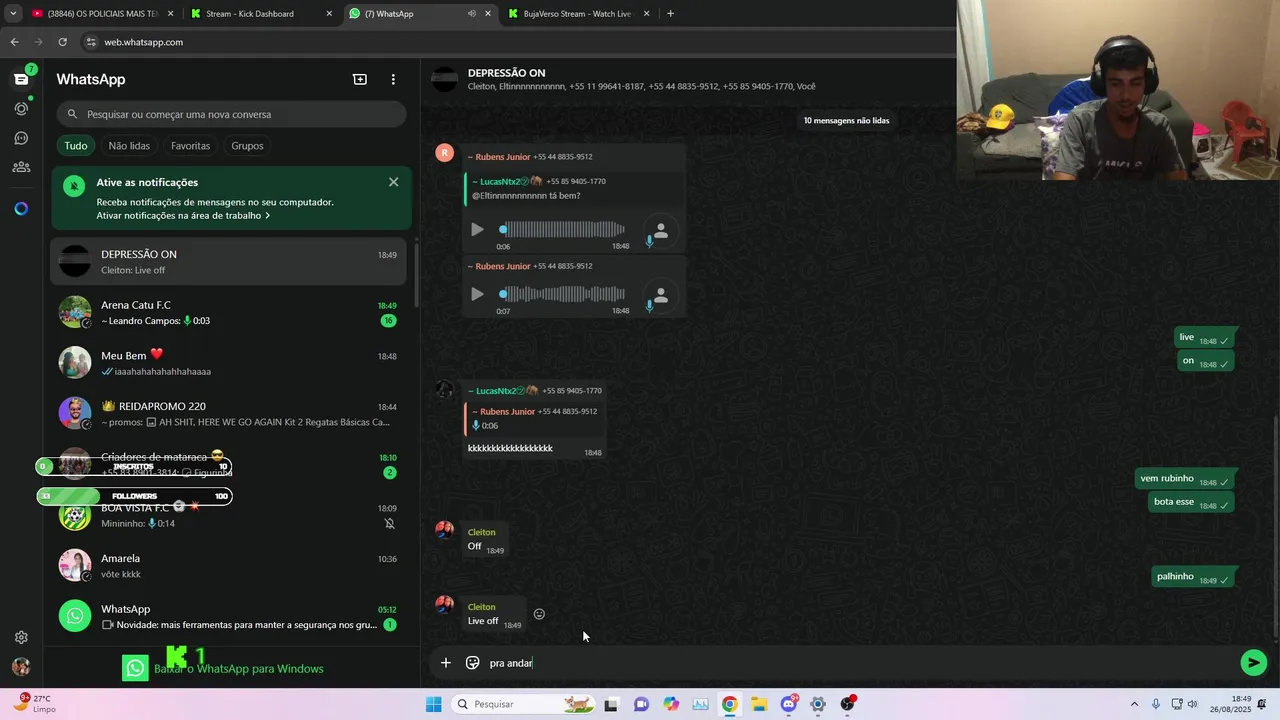
Task: Click the search conversations field
Action: click(231, 114)
